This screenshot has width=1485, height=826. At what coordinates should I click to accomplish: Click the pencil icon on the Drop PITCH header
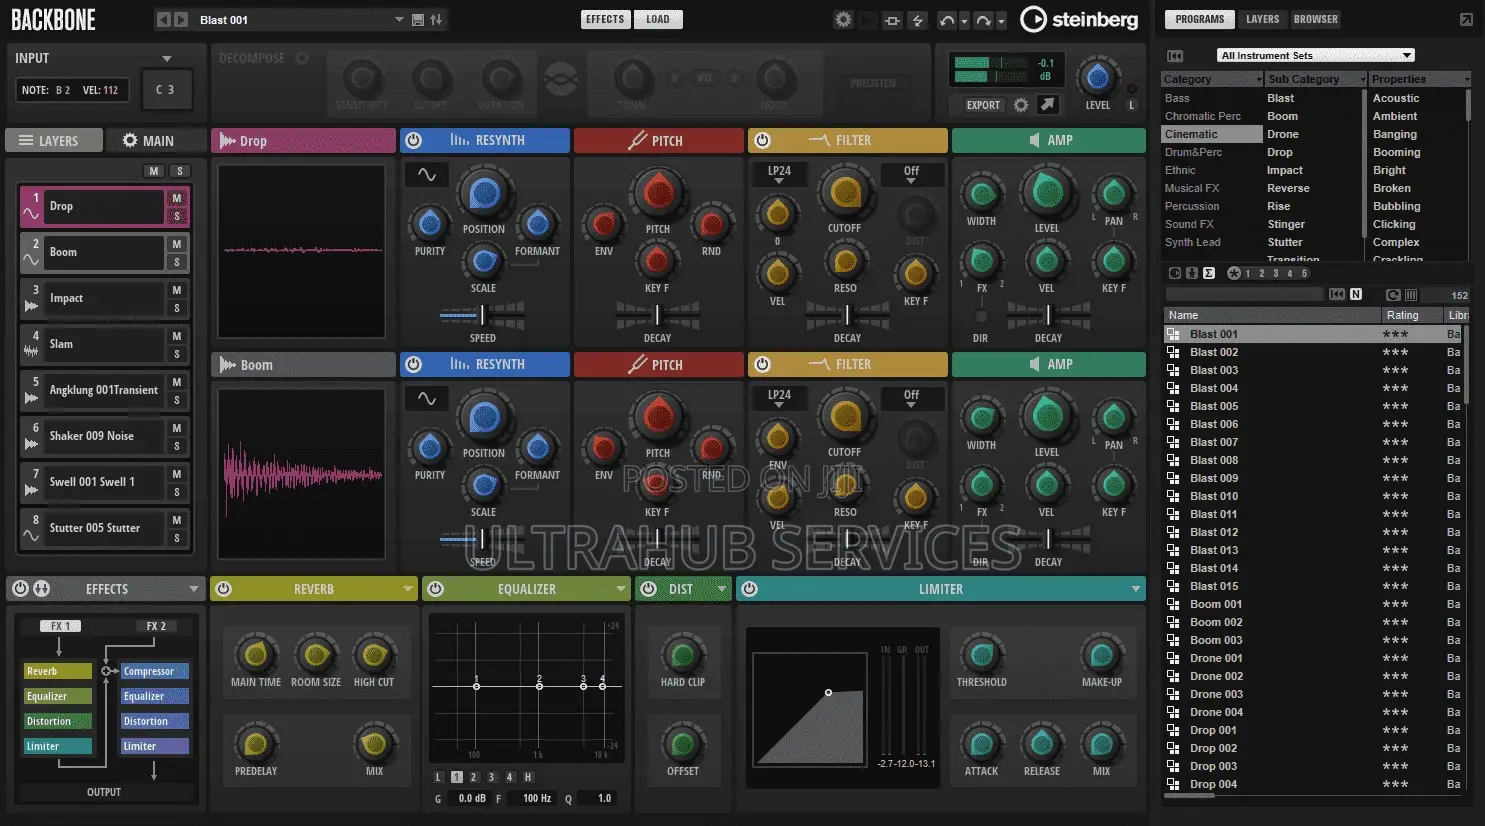pyautogui.click(x=637, y=141)
